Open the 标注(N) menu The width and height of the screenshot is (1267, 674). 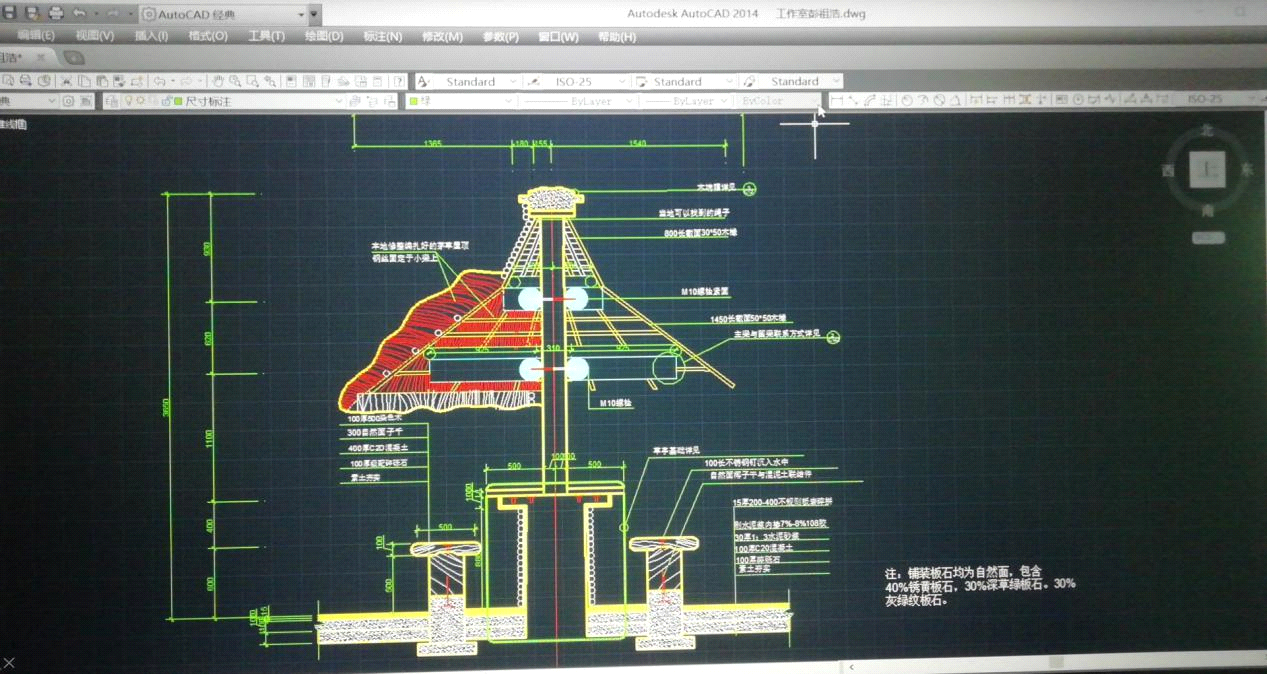(382, 37)
